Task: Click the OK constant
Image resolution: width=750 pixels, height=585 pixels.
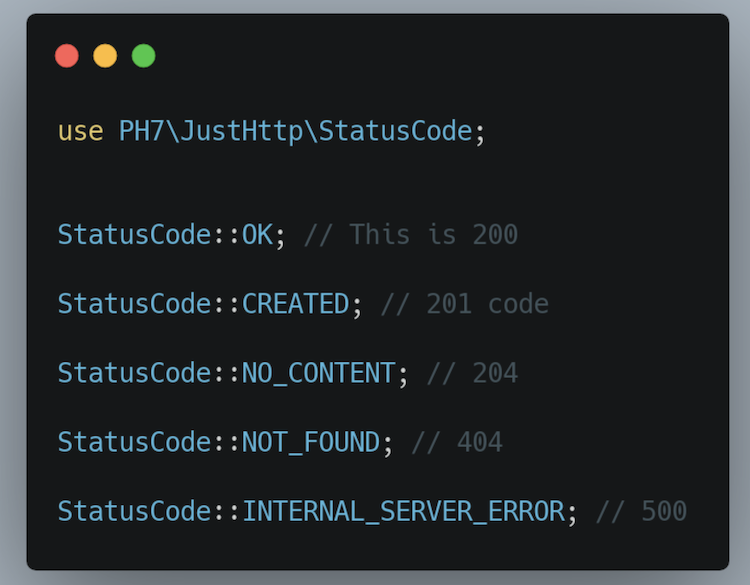Action: click(x=257, y=235)
